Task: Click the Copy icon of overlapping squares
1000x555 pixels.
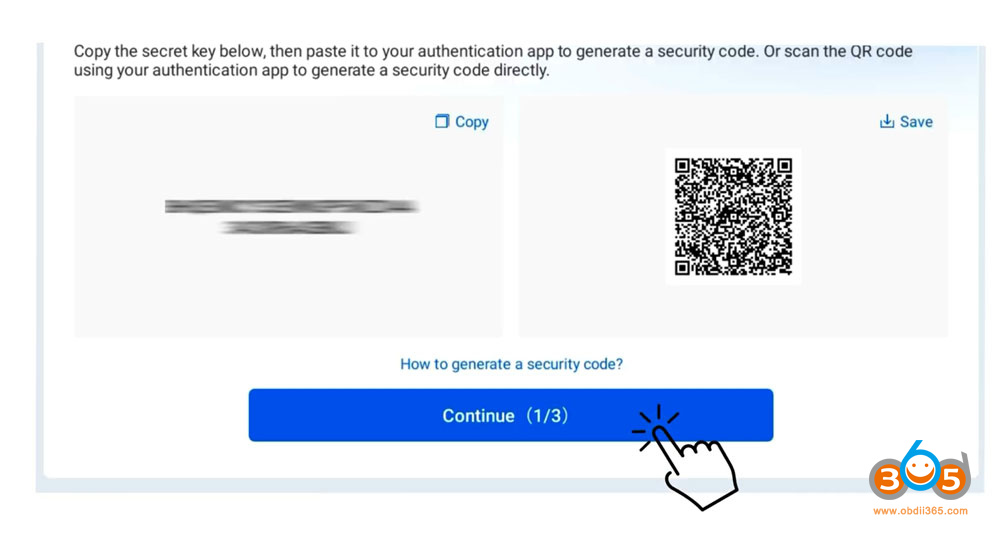Action: tap(442, 121)
